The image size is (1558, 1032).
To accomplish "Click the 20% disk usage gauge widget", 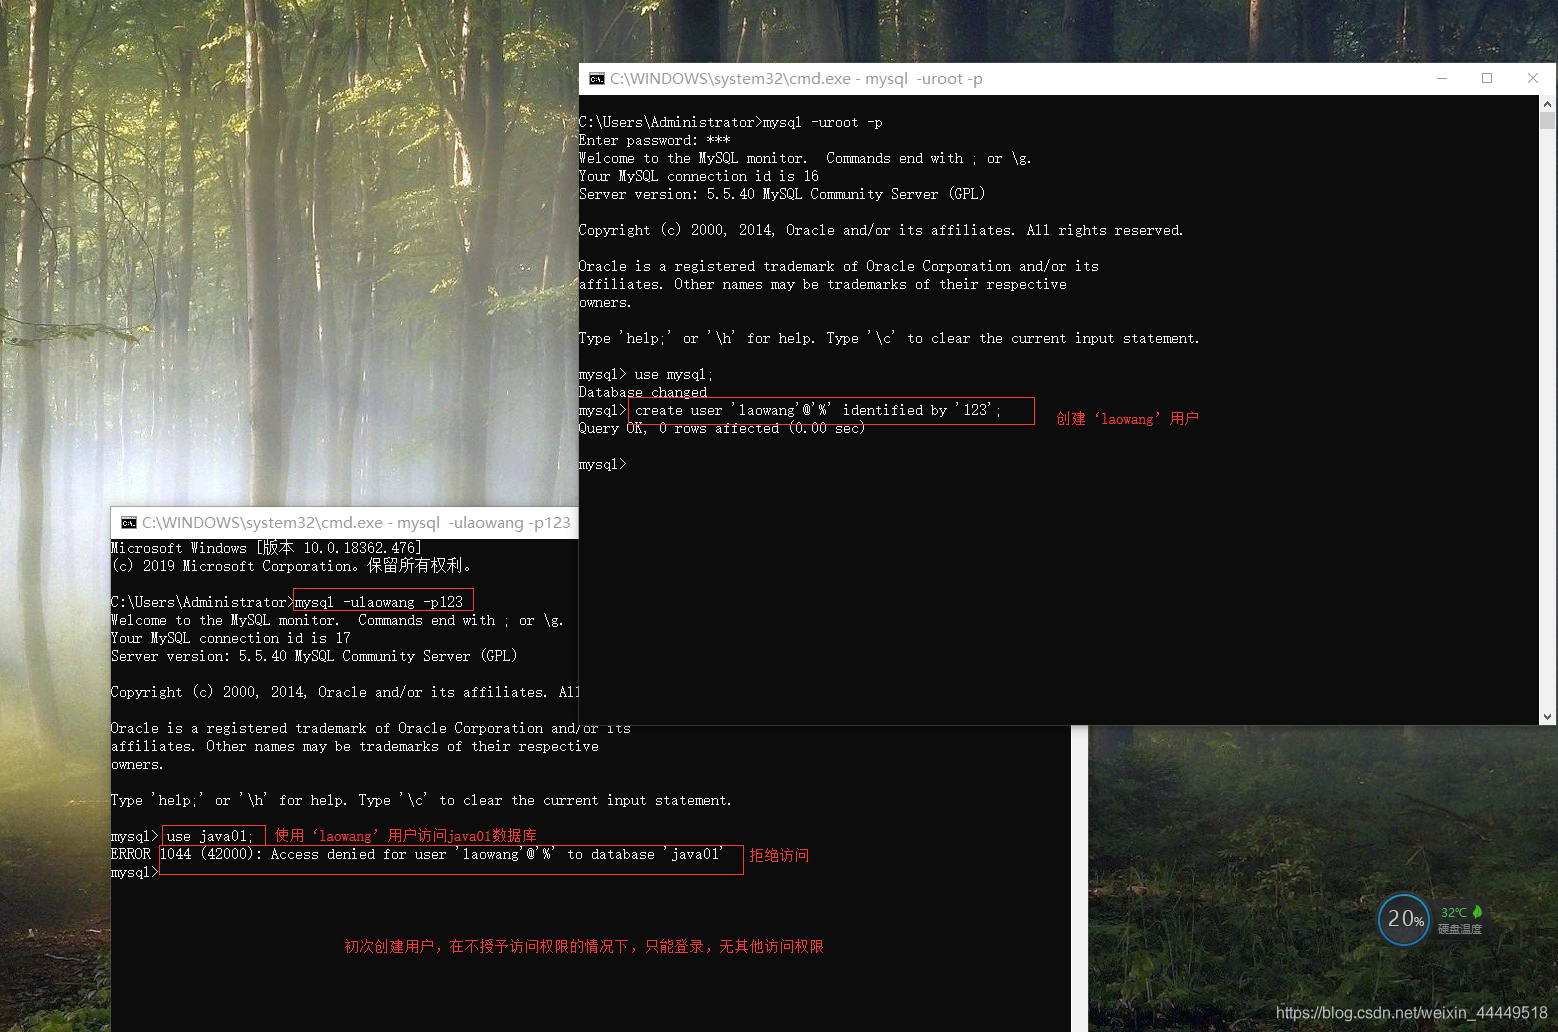I will click(x=1404, y=919).
